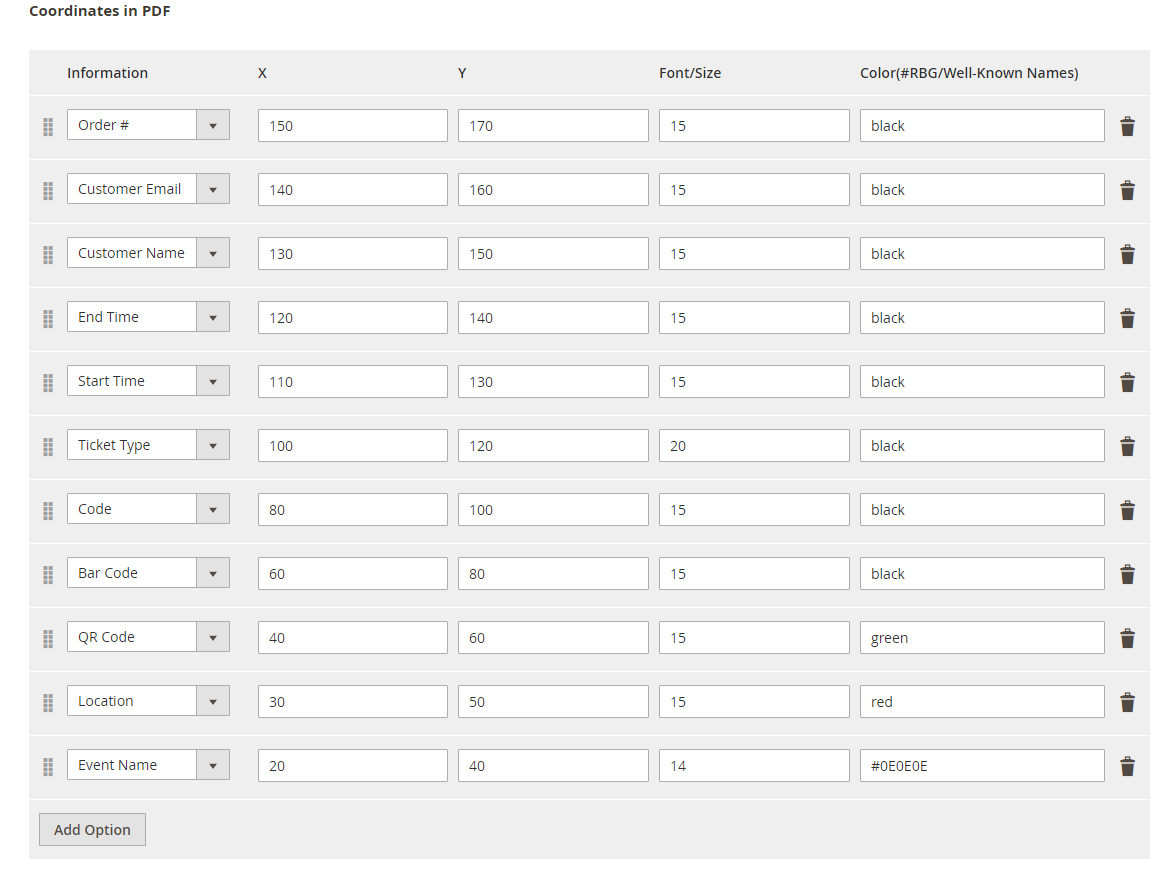The image size is (1170, 879).
Task: Click drag handle of End Time row
Action: click(x=49, y=319)
